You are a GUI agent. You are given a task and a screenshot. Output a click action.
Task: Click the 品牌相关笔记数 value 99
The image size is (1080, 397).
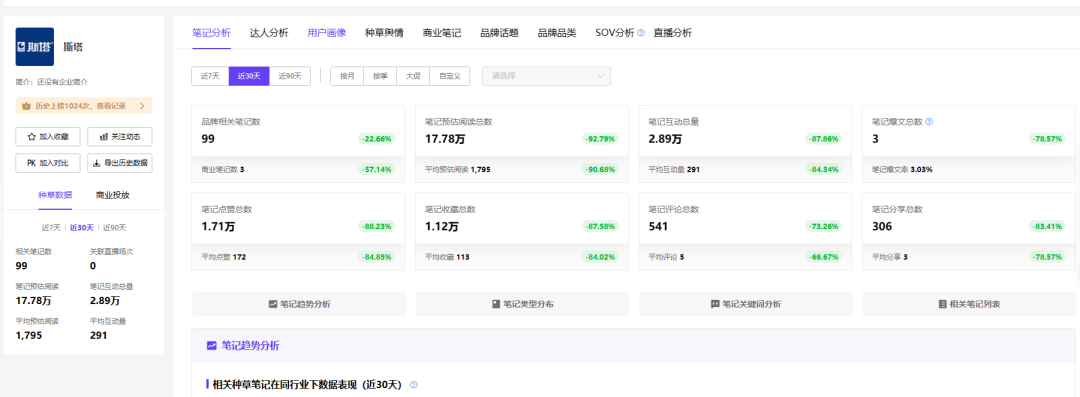coord(208,139)
